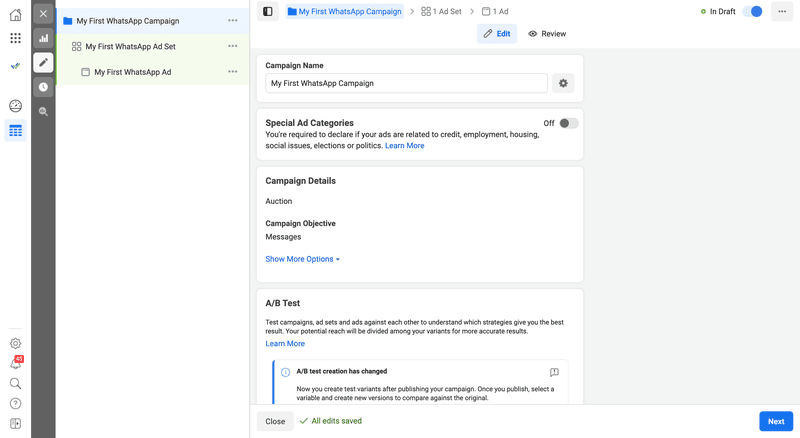Open Learn More link under A/B Test
Screen dimensions: 800x438
coord(285,344)
